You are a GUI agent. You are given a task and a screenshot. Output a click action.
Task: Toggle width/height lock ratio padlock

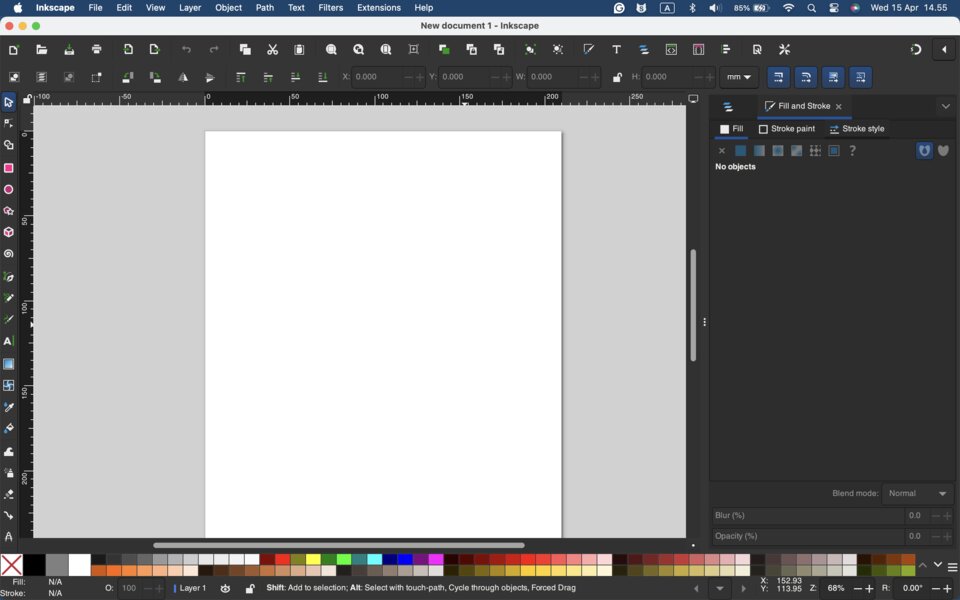(x=617, y=77)
